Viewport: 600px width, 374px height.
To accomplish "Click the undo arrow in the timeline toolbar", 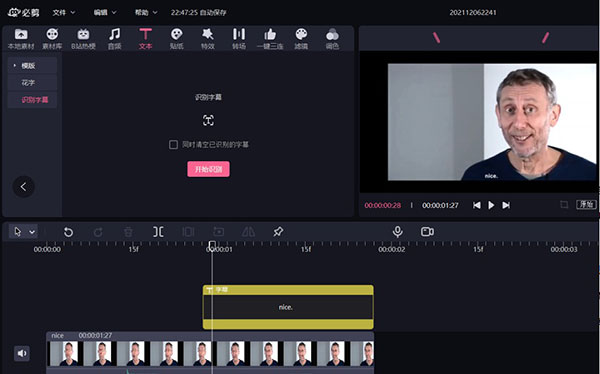I will click(x=68, y=232).
